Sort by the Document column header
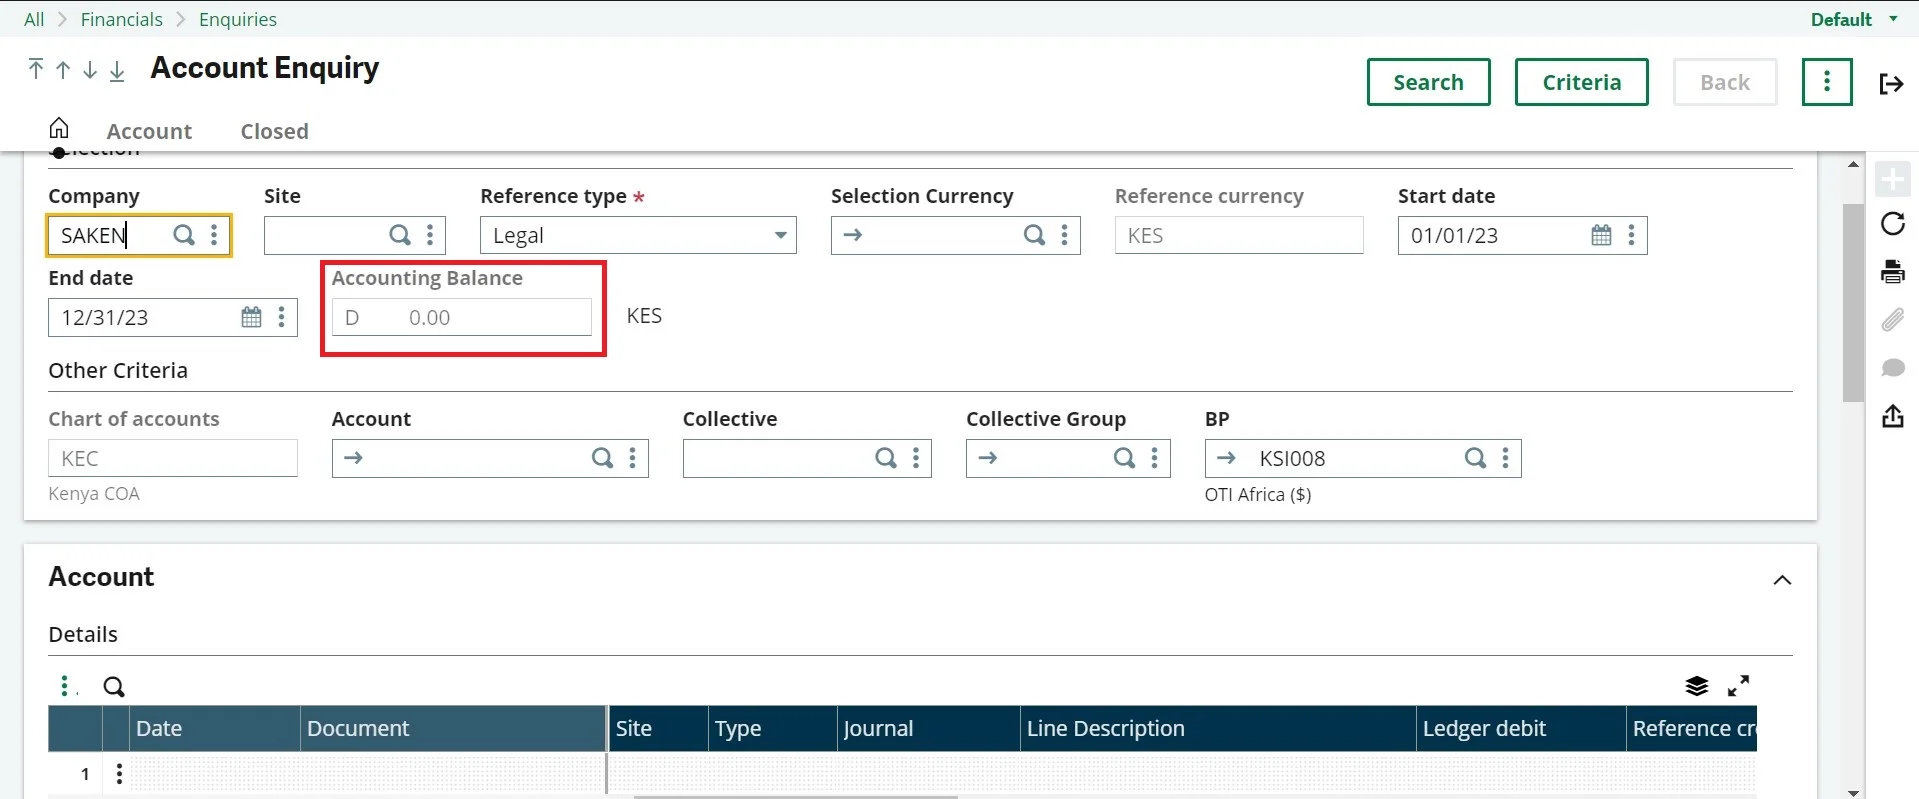 pyautogui.click(x=453, y=728)
